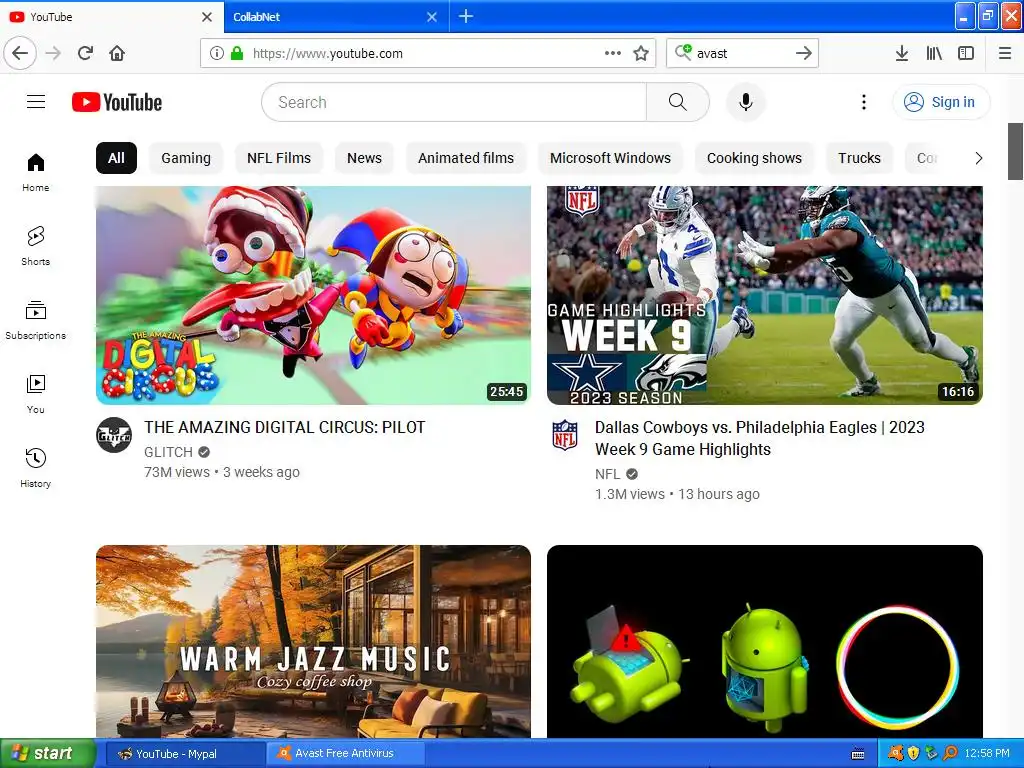
Task: Submit the avast search with arrow
Action: (x=803, y=53)
